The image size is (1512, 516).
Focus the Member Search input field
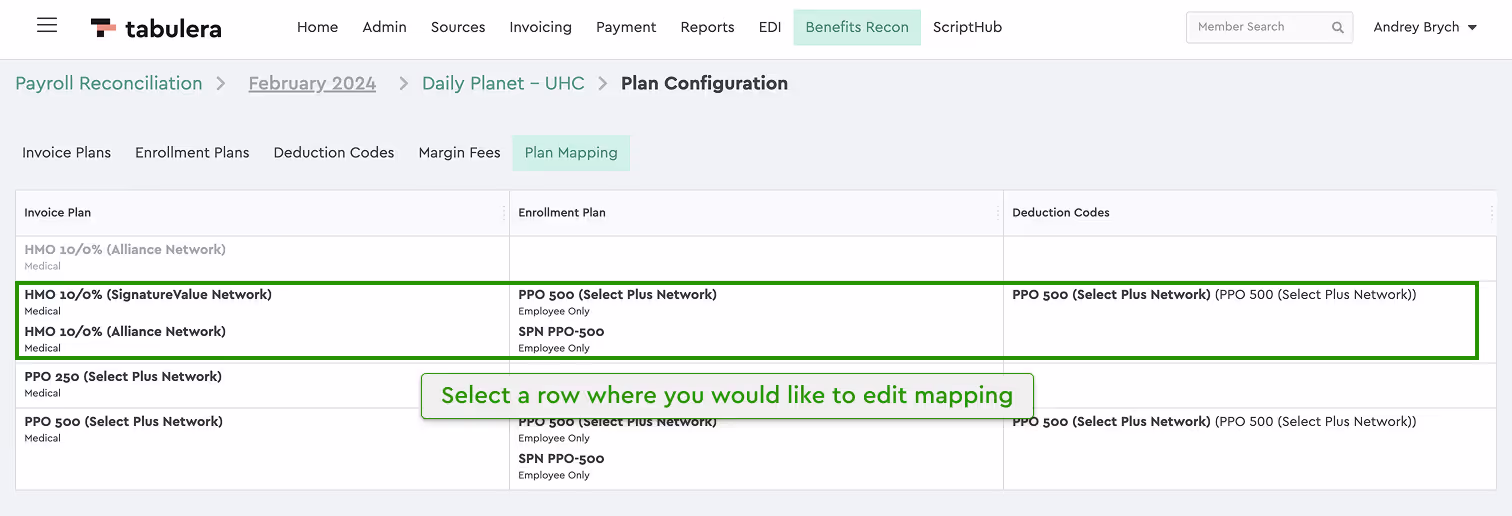tap(1258, 27)
